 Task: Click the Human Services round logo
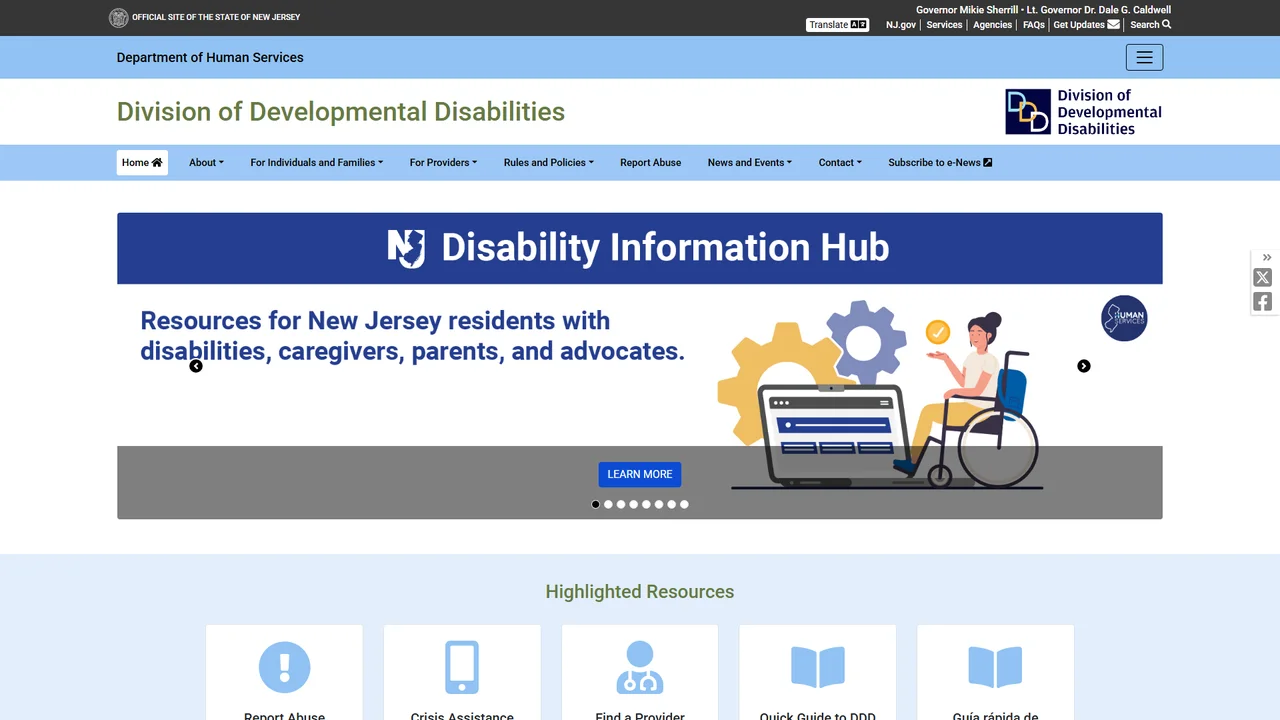click(x=1124, y=318)
